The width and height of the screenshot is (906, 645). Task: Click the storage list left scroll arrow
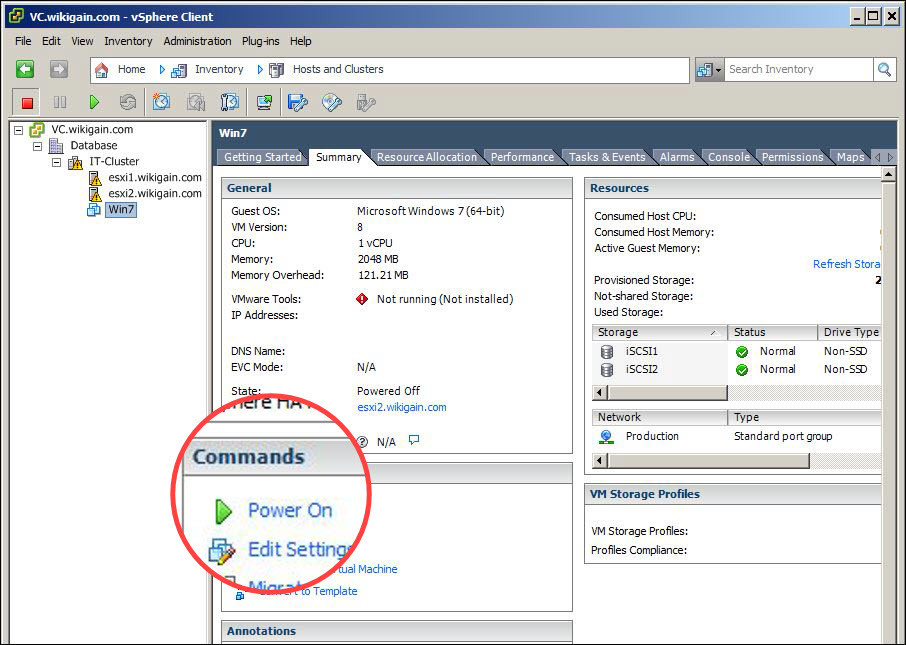600,393
